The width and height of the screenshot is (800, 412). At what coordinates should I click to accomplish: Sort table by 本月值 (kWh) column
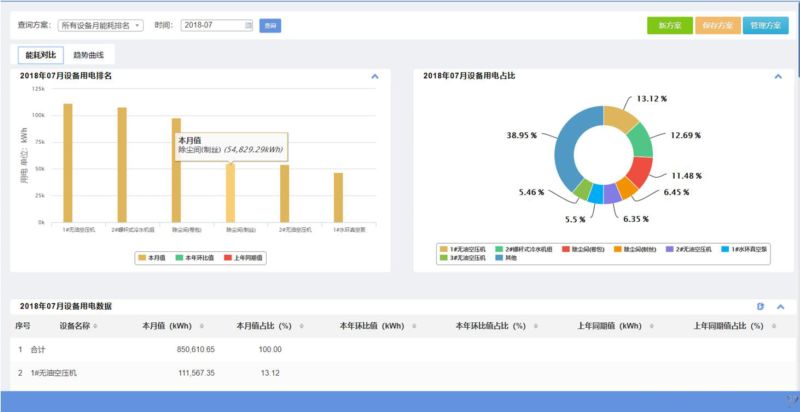click(203, 326)
